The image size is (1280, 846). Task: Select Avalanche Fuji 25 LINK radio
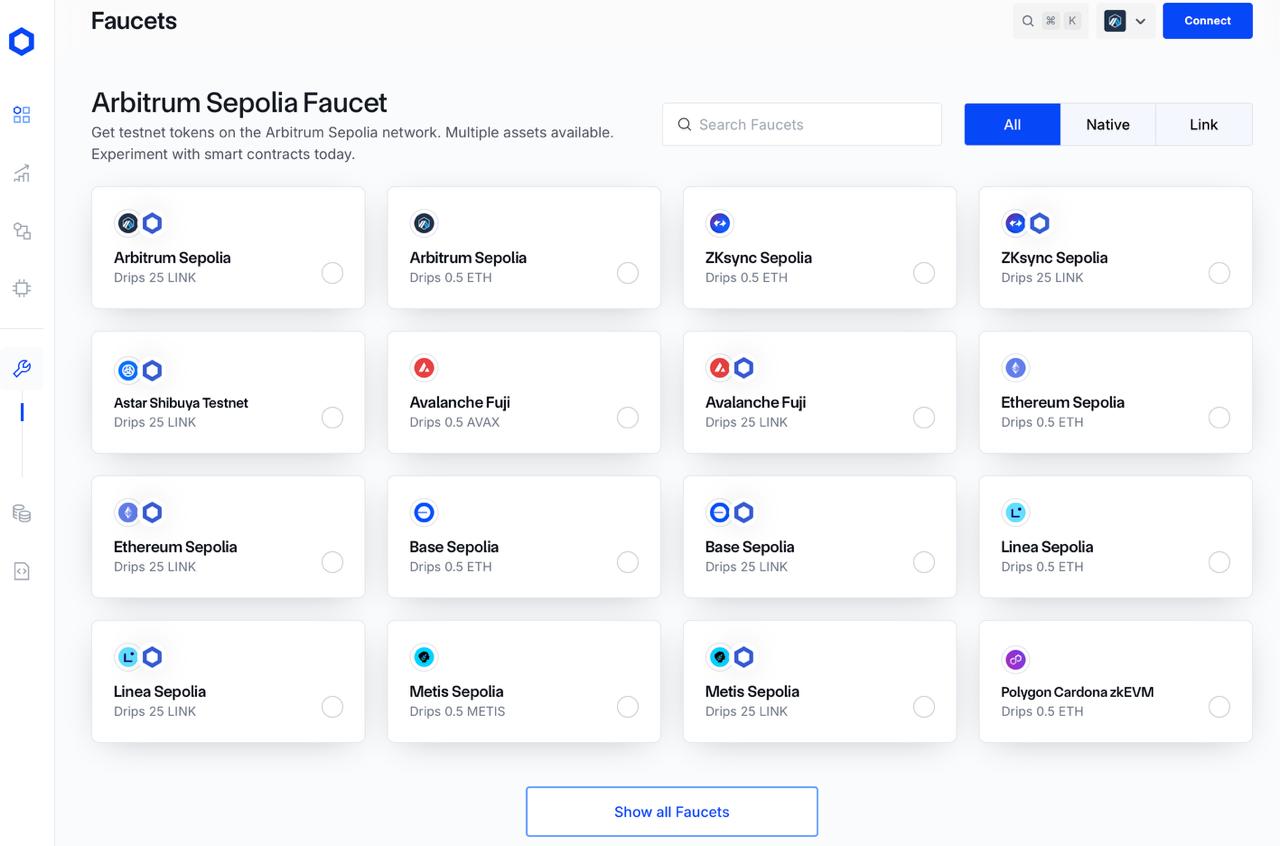[x=924, y=418]
